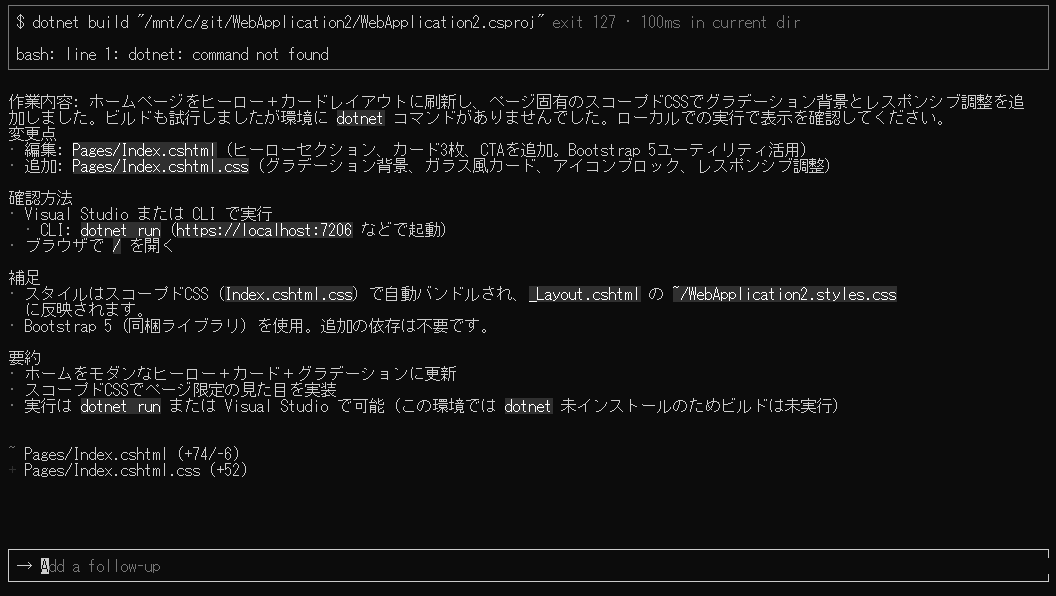Screen dimensions: 1056x596
Task: Click the highlighted Pages/Index.cshtml path under 変更点
Action: point(144,150)
